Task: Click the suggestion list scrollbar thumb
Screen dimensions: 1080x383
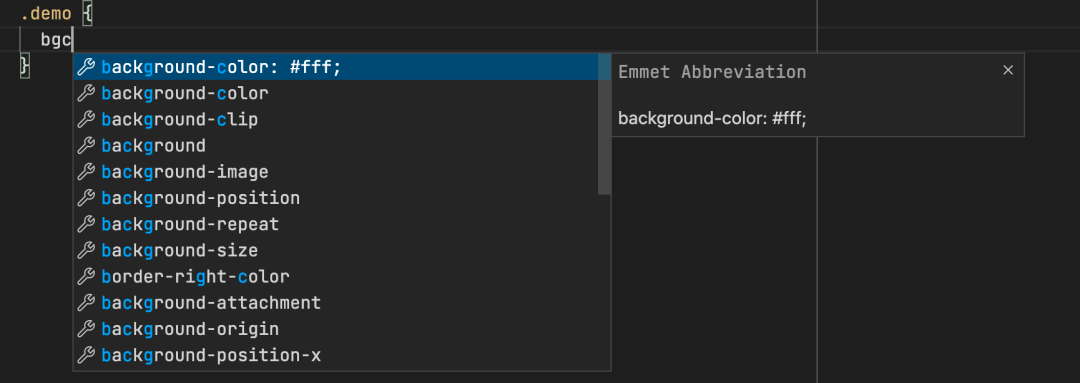Action: click(604, 124)
